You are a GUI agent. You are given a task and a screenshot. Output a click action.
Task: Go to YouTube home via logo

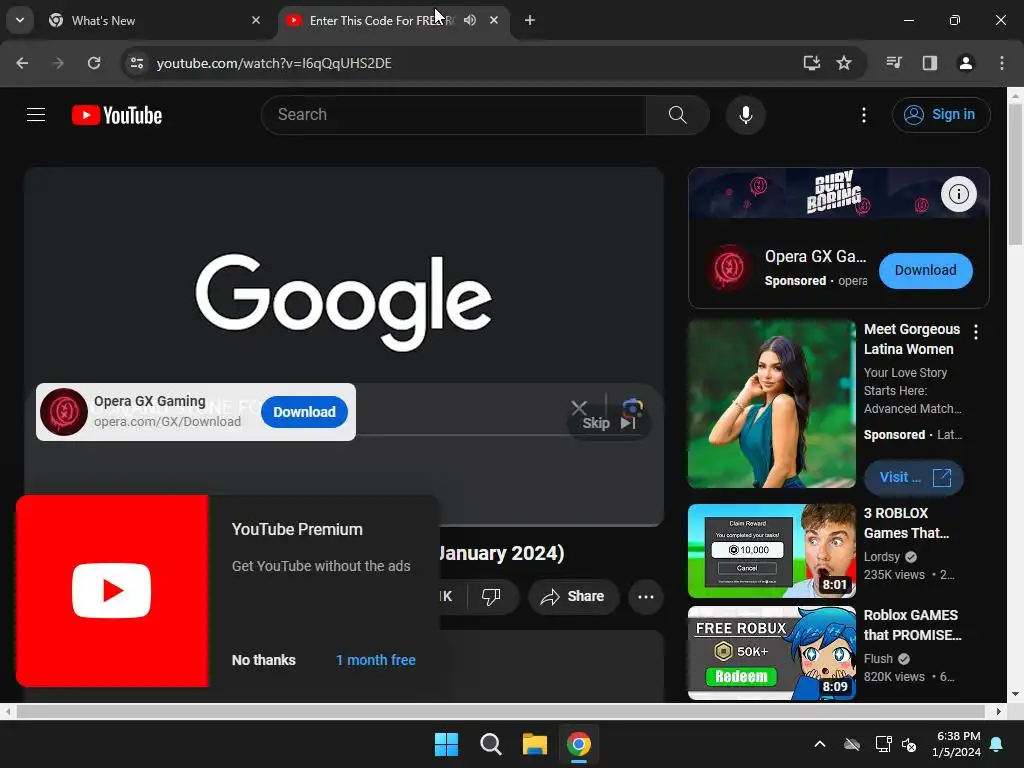(117, 115)
